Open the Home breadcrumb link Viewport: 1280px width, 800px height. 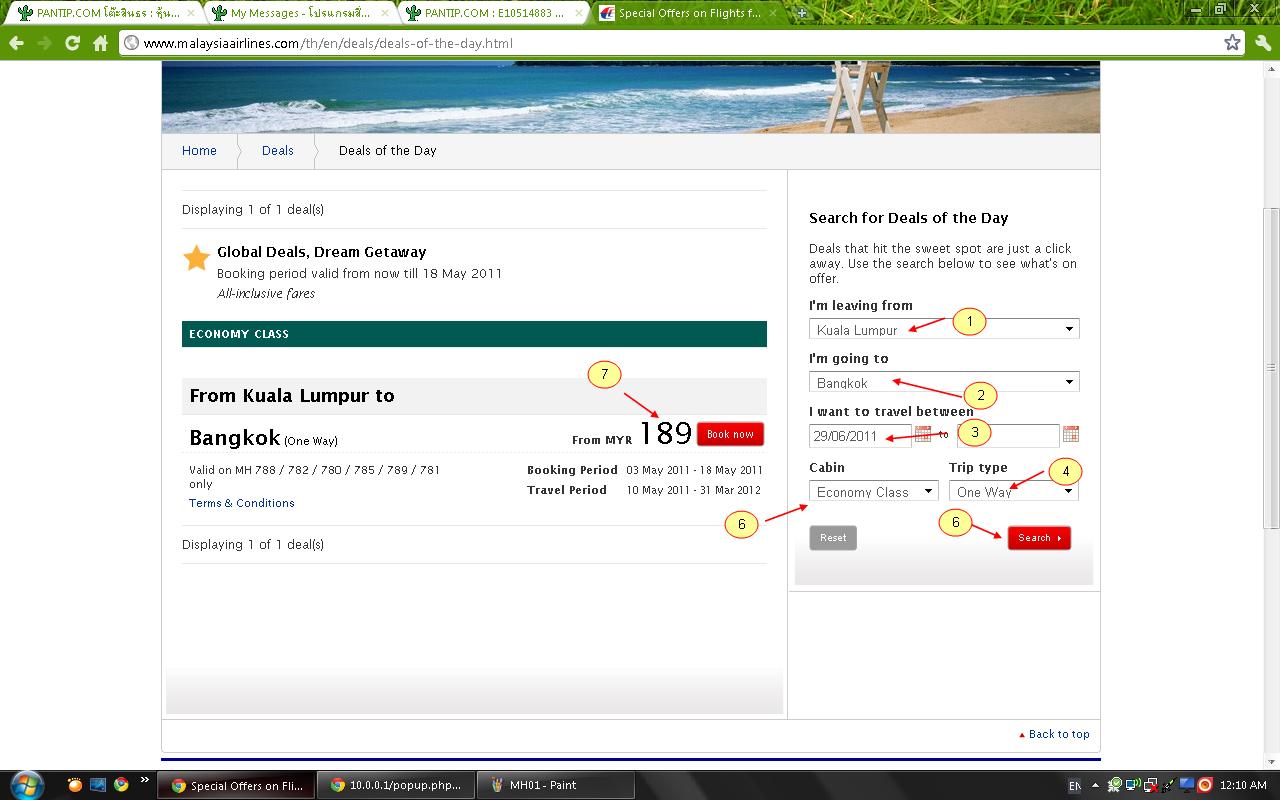(x=199, y=151)
